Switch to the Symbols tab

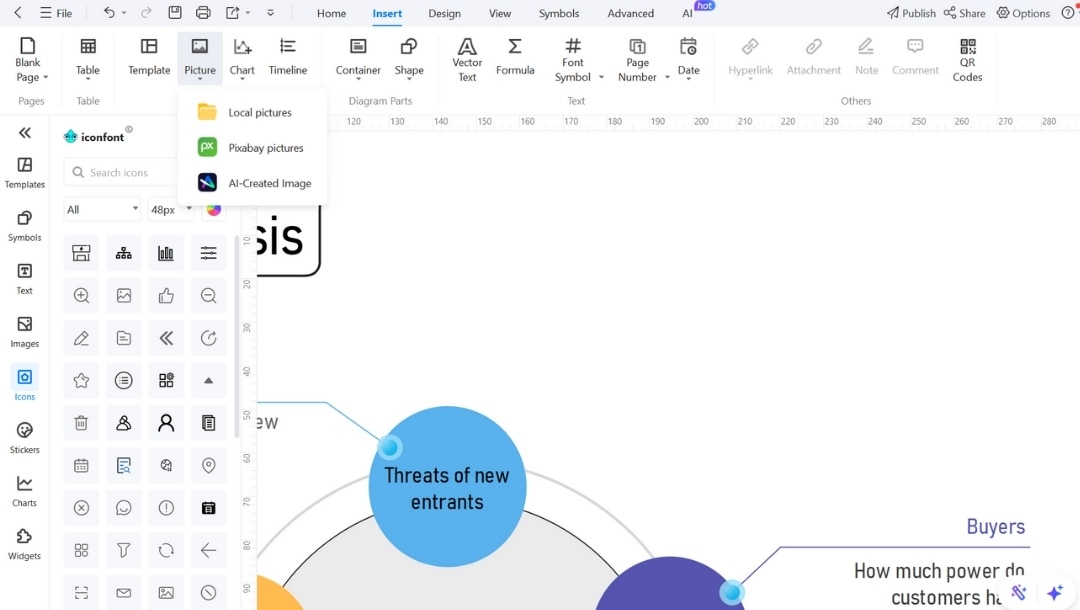pyautogui.click(x=559, y=13)
